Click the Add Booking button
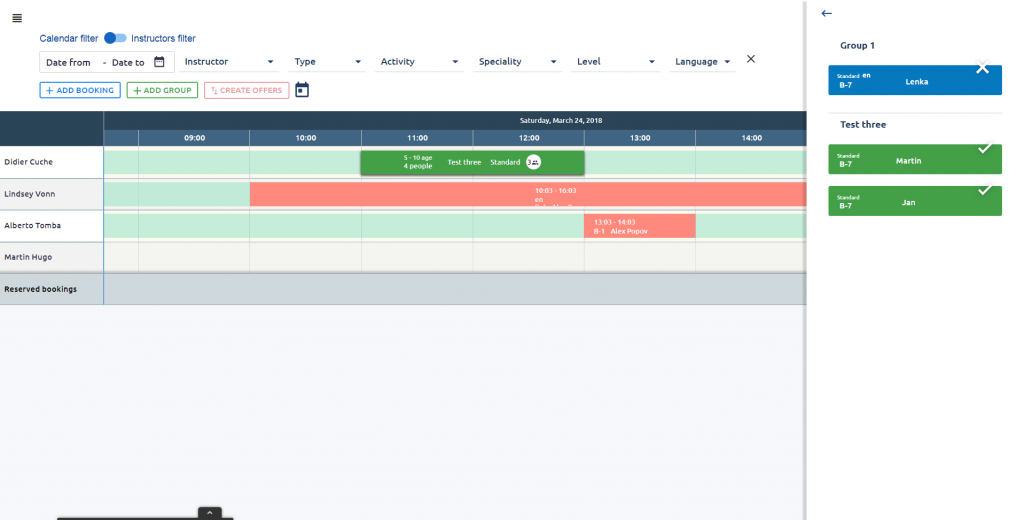 (80, 90)
